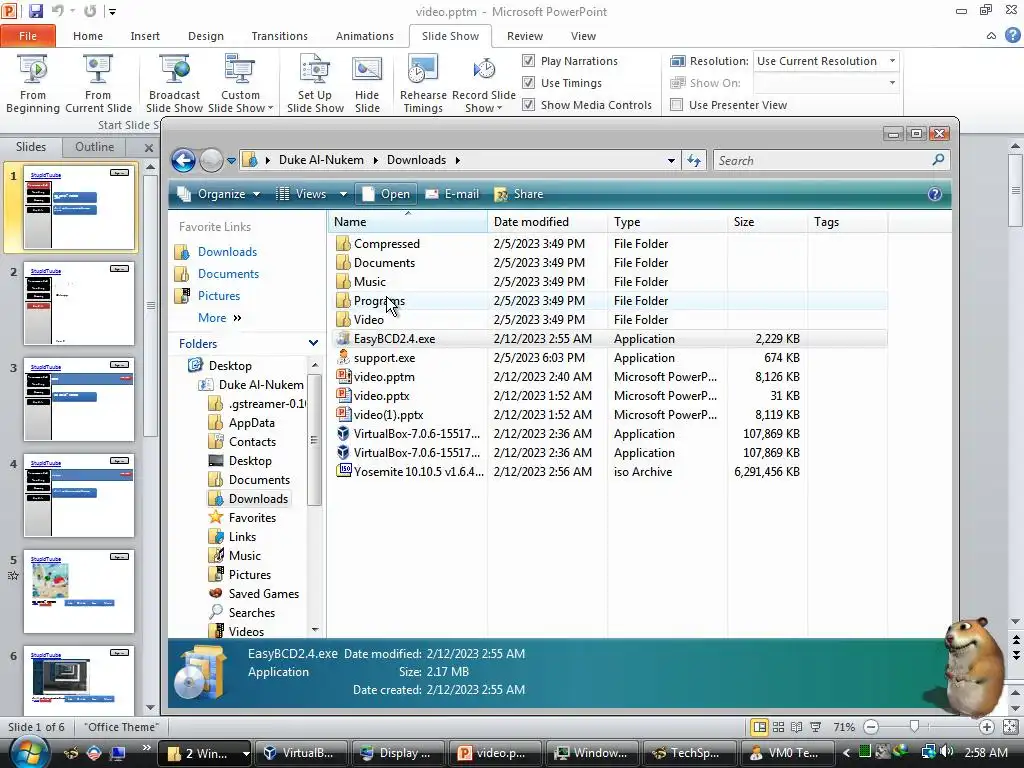Click the Explorer help icon

click(935, 194)
